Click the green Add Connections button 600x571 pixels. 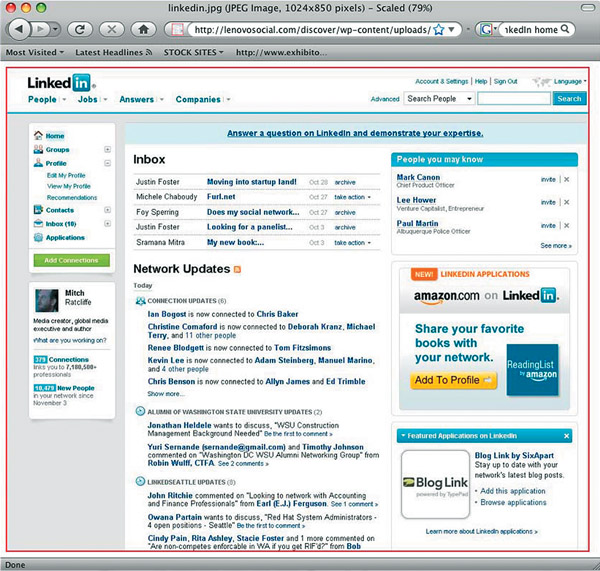(x=72, y=260)
